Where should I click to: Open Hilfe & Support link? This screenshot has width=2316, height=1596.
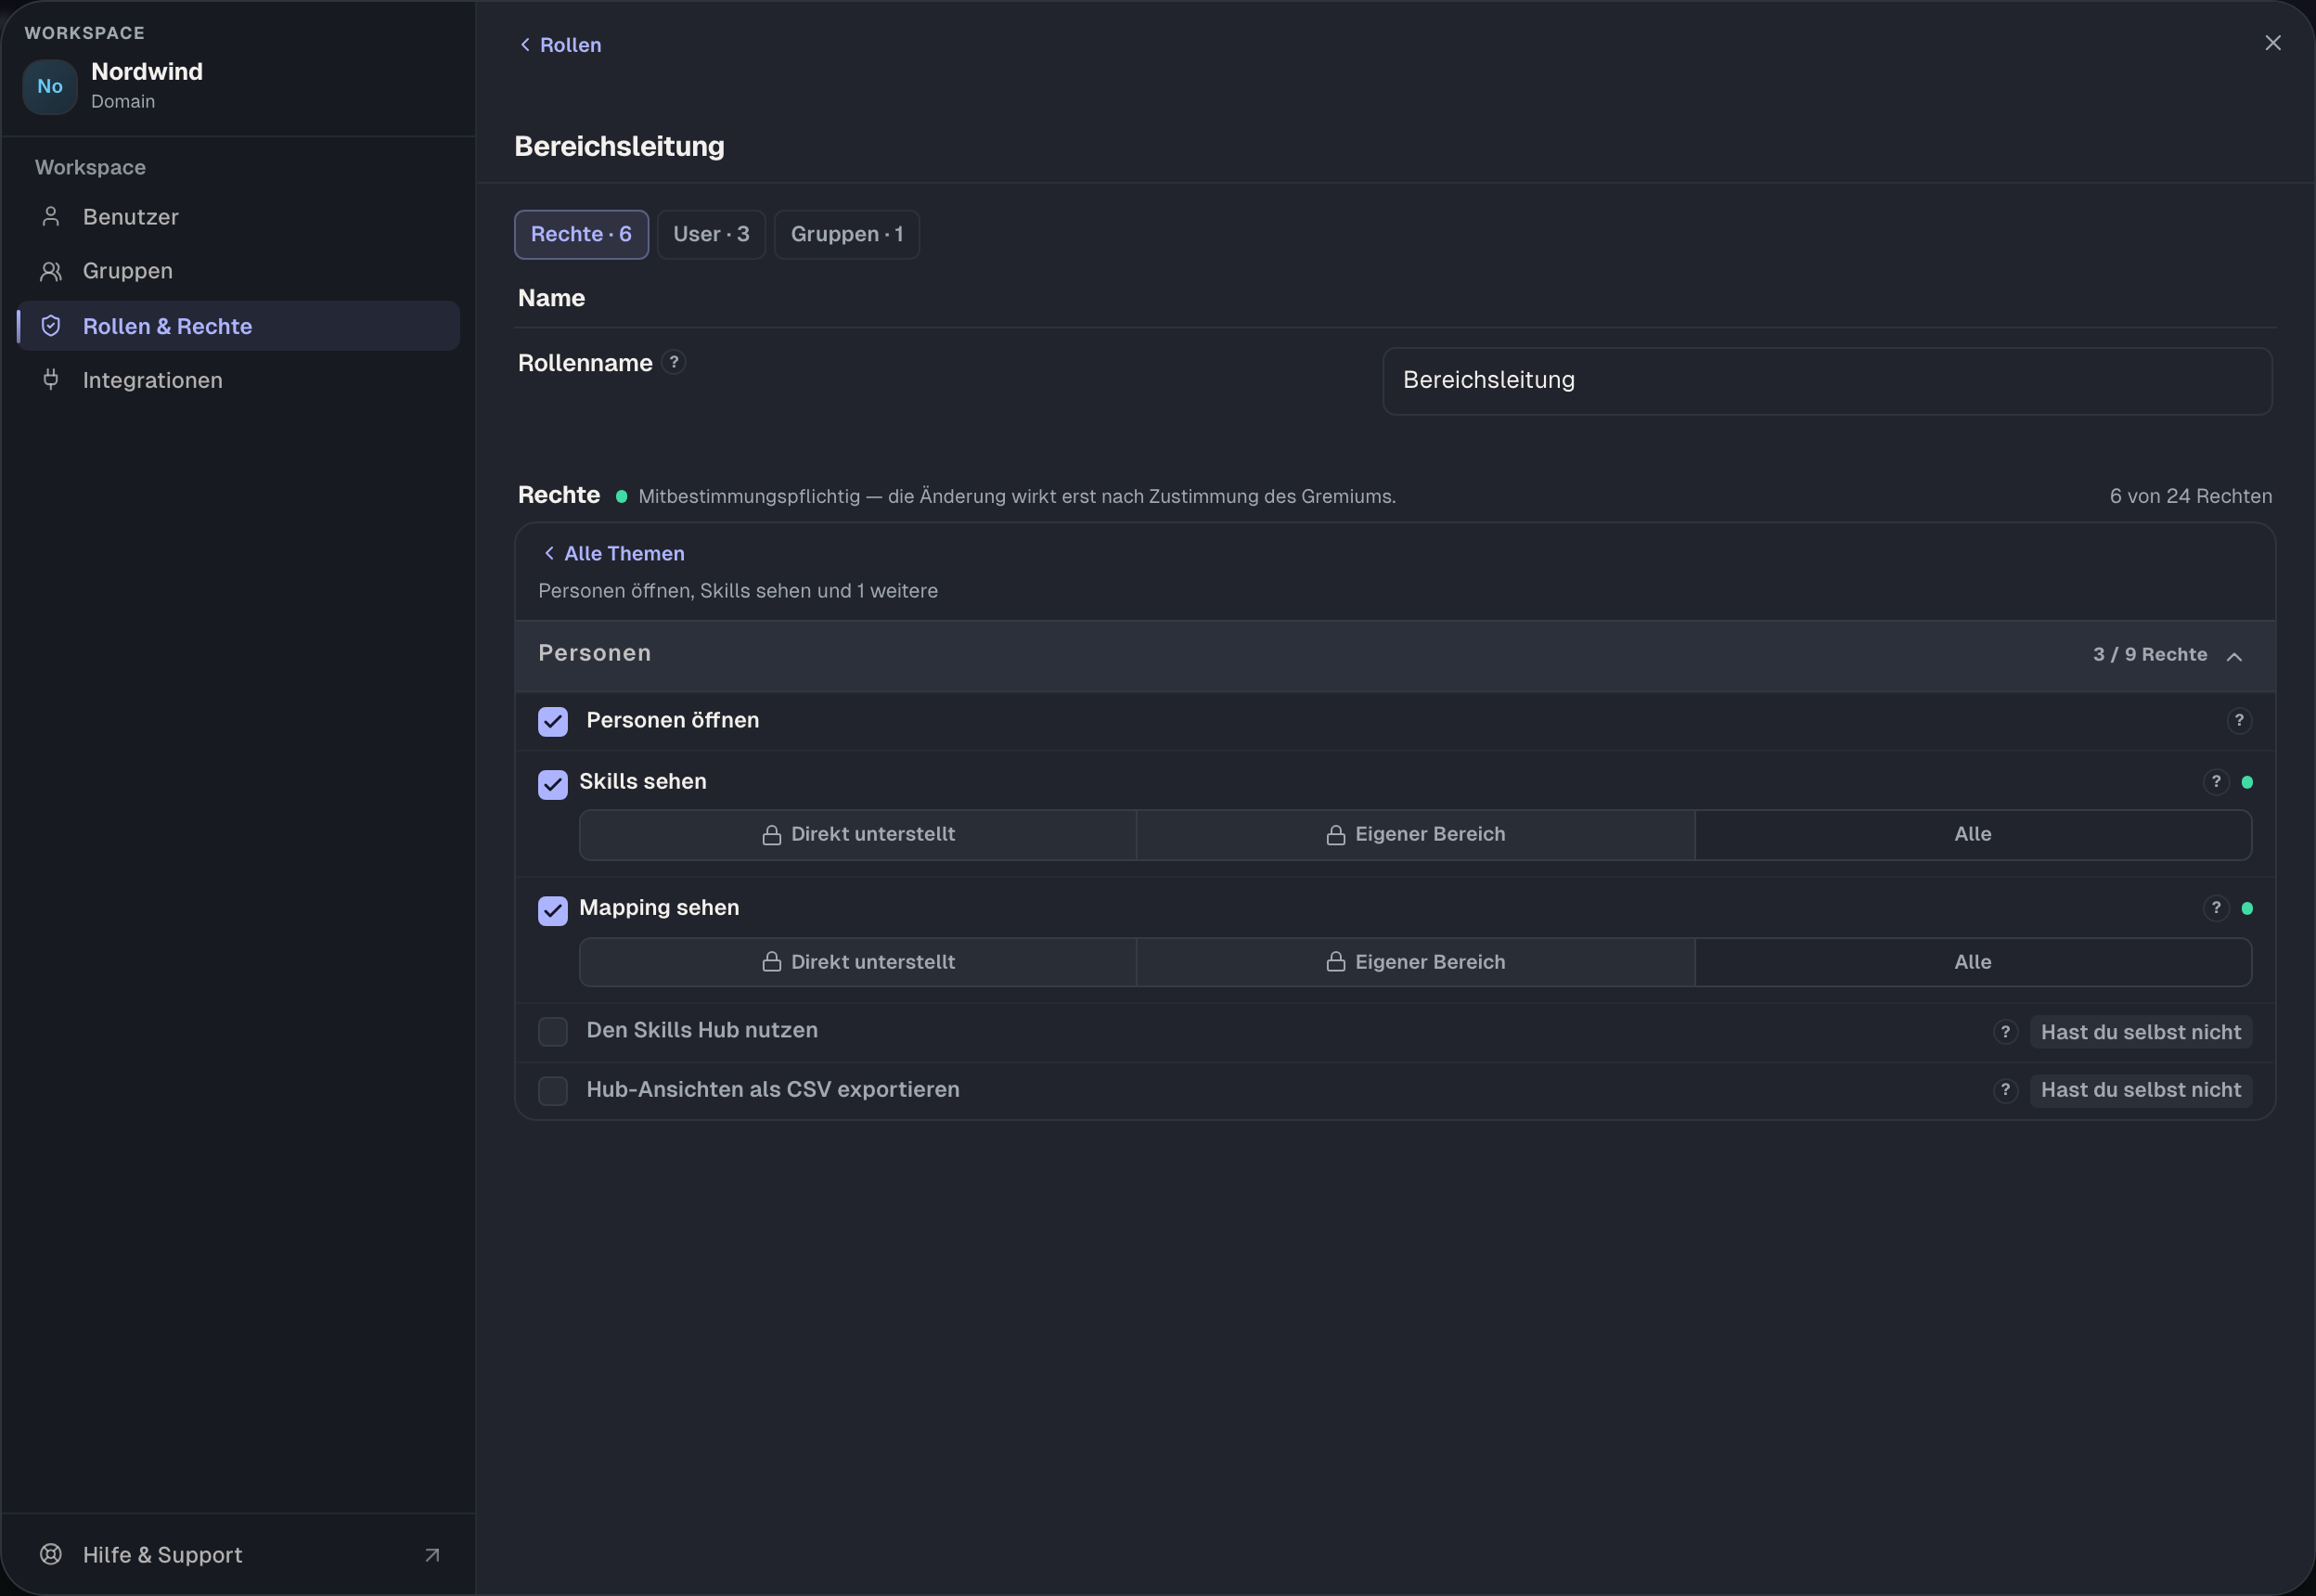(x=238, y=1554)
